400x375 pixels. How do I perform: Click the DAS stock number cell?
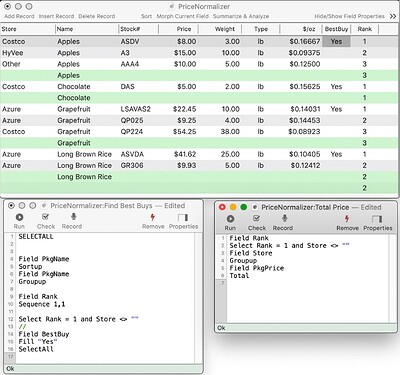(x=127, y=87)
